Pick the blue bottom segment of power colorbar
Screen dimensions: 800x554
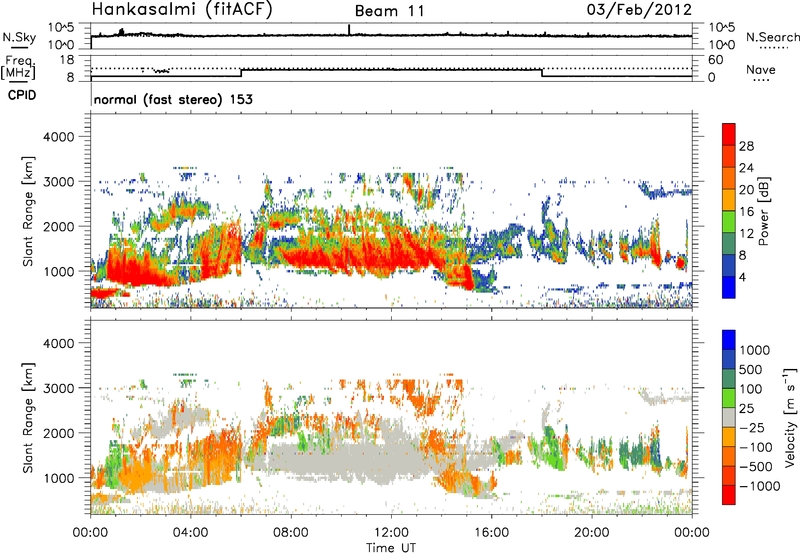pyautogui.click(x=729, y=287)
